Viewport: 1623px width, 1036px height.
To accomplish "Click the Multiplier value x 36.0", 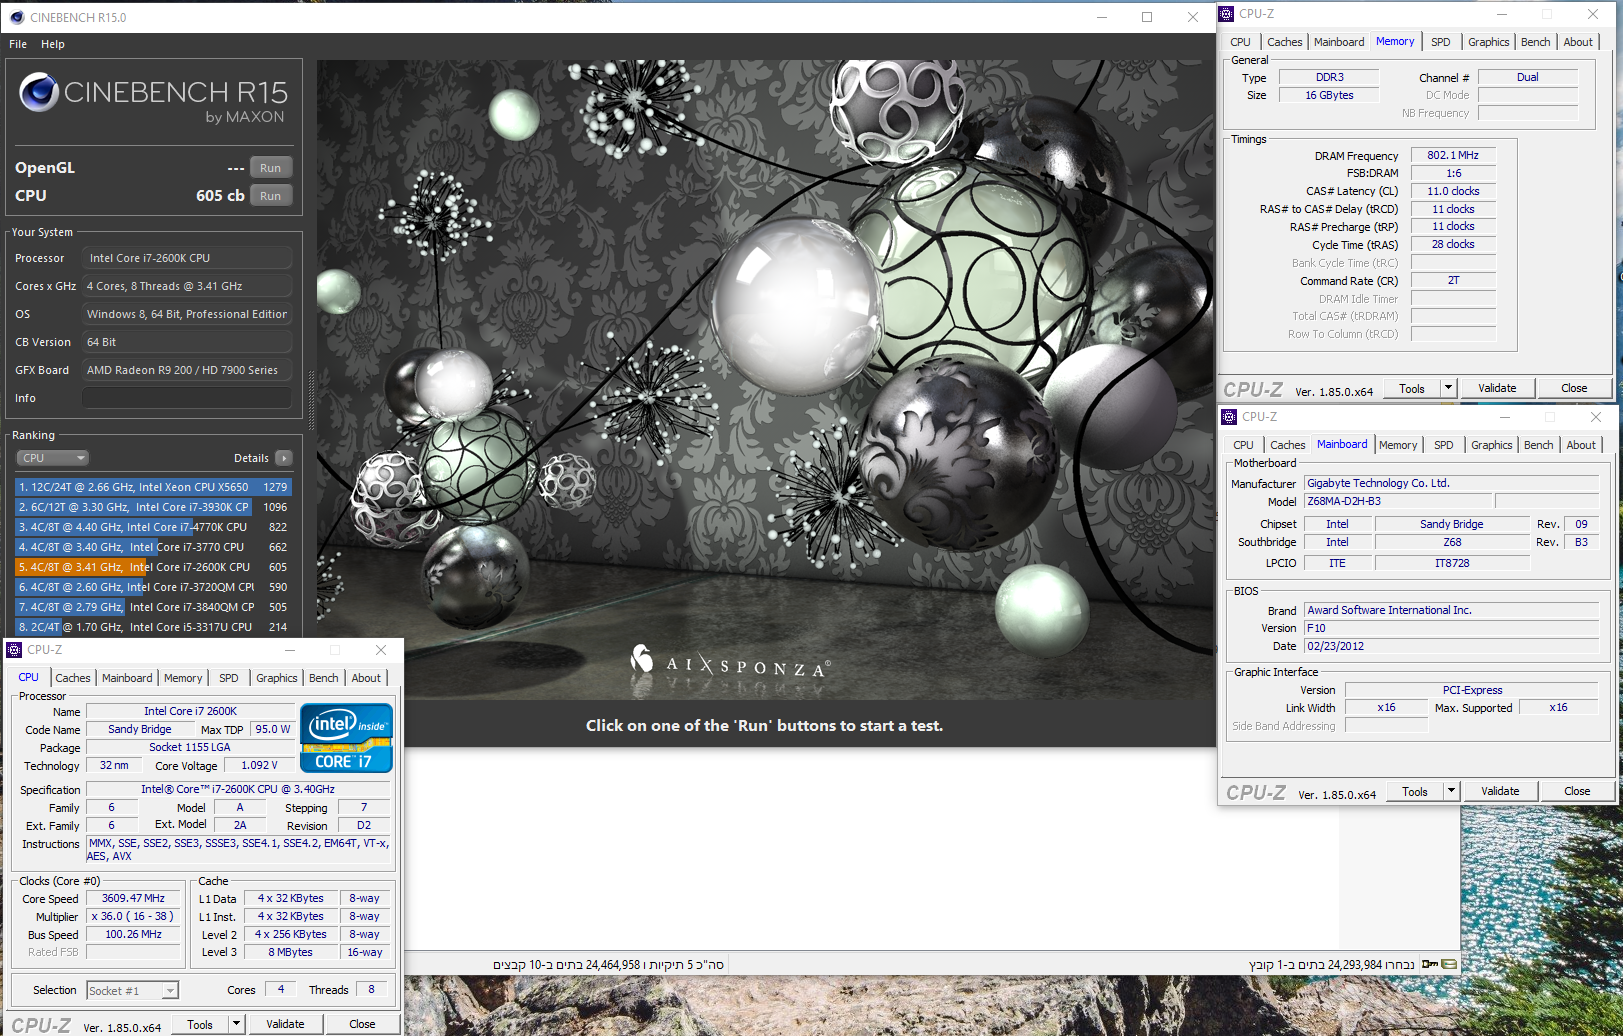I will click(133, 916).
